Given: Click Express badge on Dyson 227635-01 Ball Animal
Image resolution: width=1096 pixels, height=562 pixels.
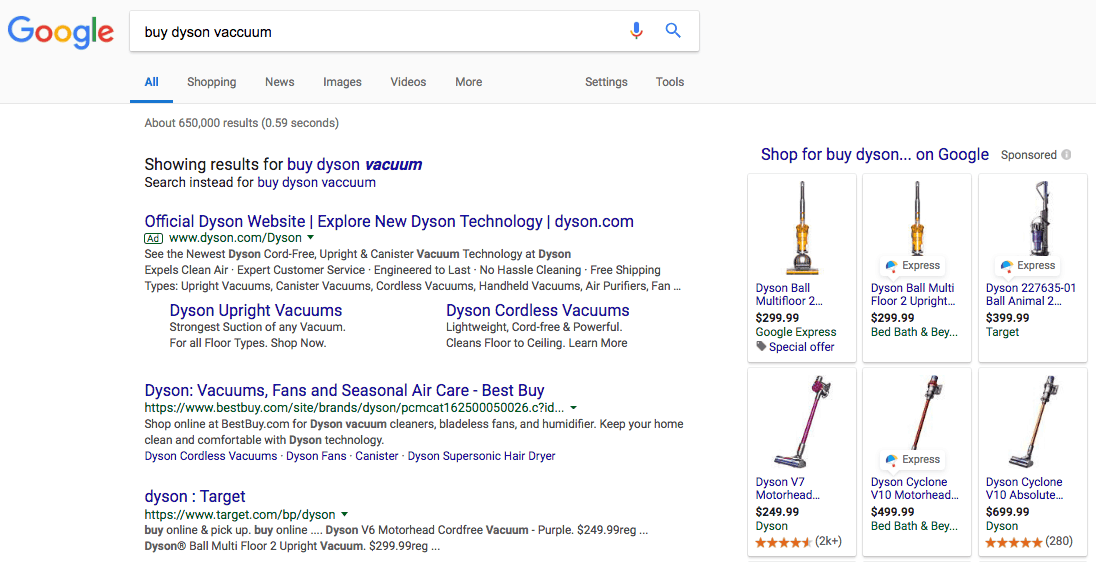Looking at the screenshot, I should point(1028,266).
